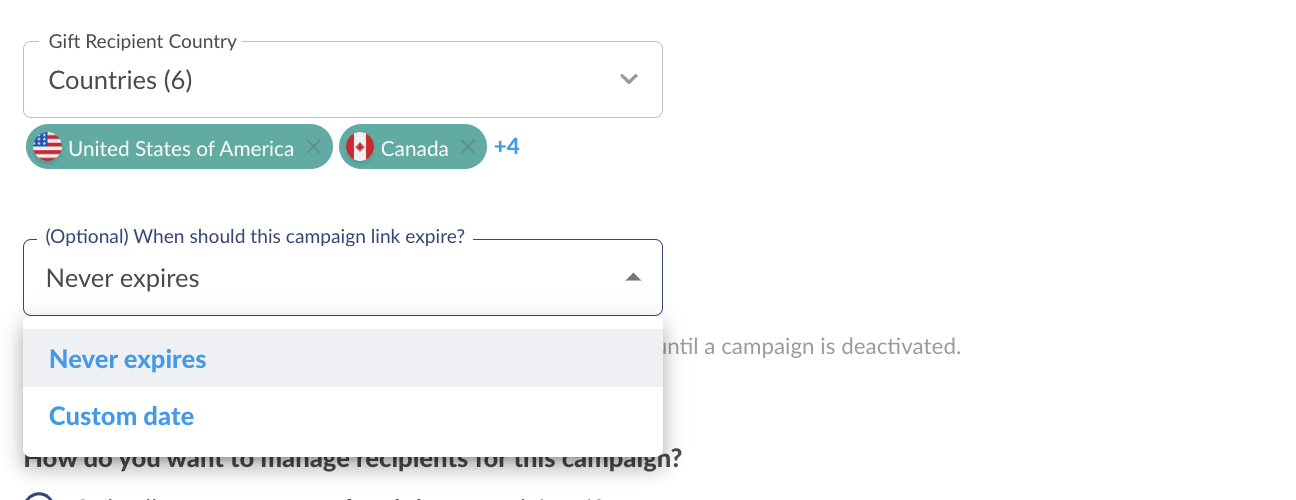
Task: Remove the Canada country chip
Action: (467, 148)
